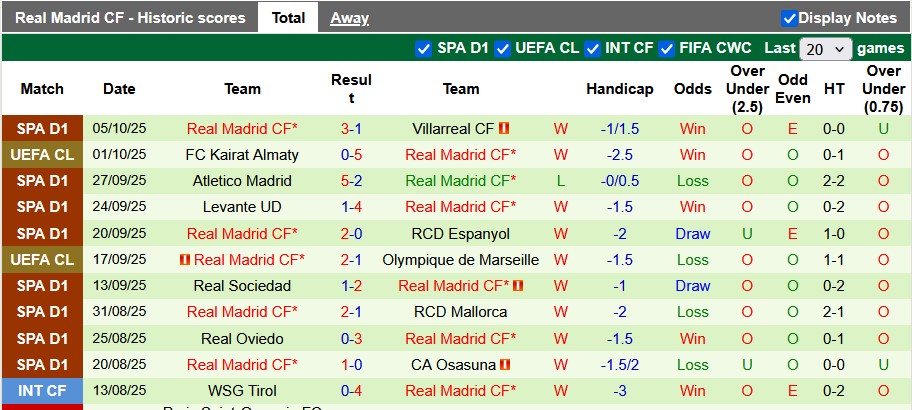Click the INT CF league badge
The image size is (912, 410).
click(x=42, y=391)
